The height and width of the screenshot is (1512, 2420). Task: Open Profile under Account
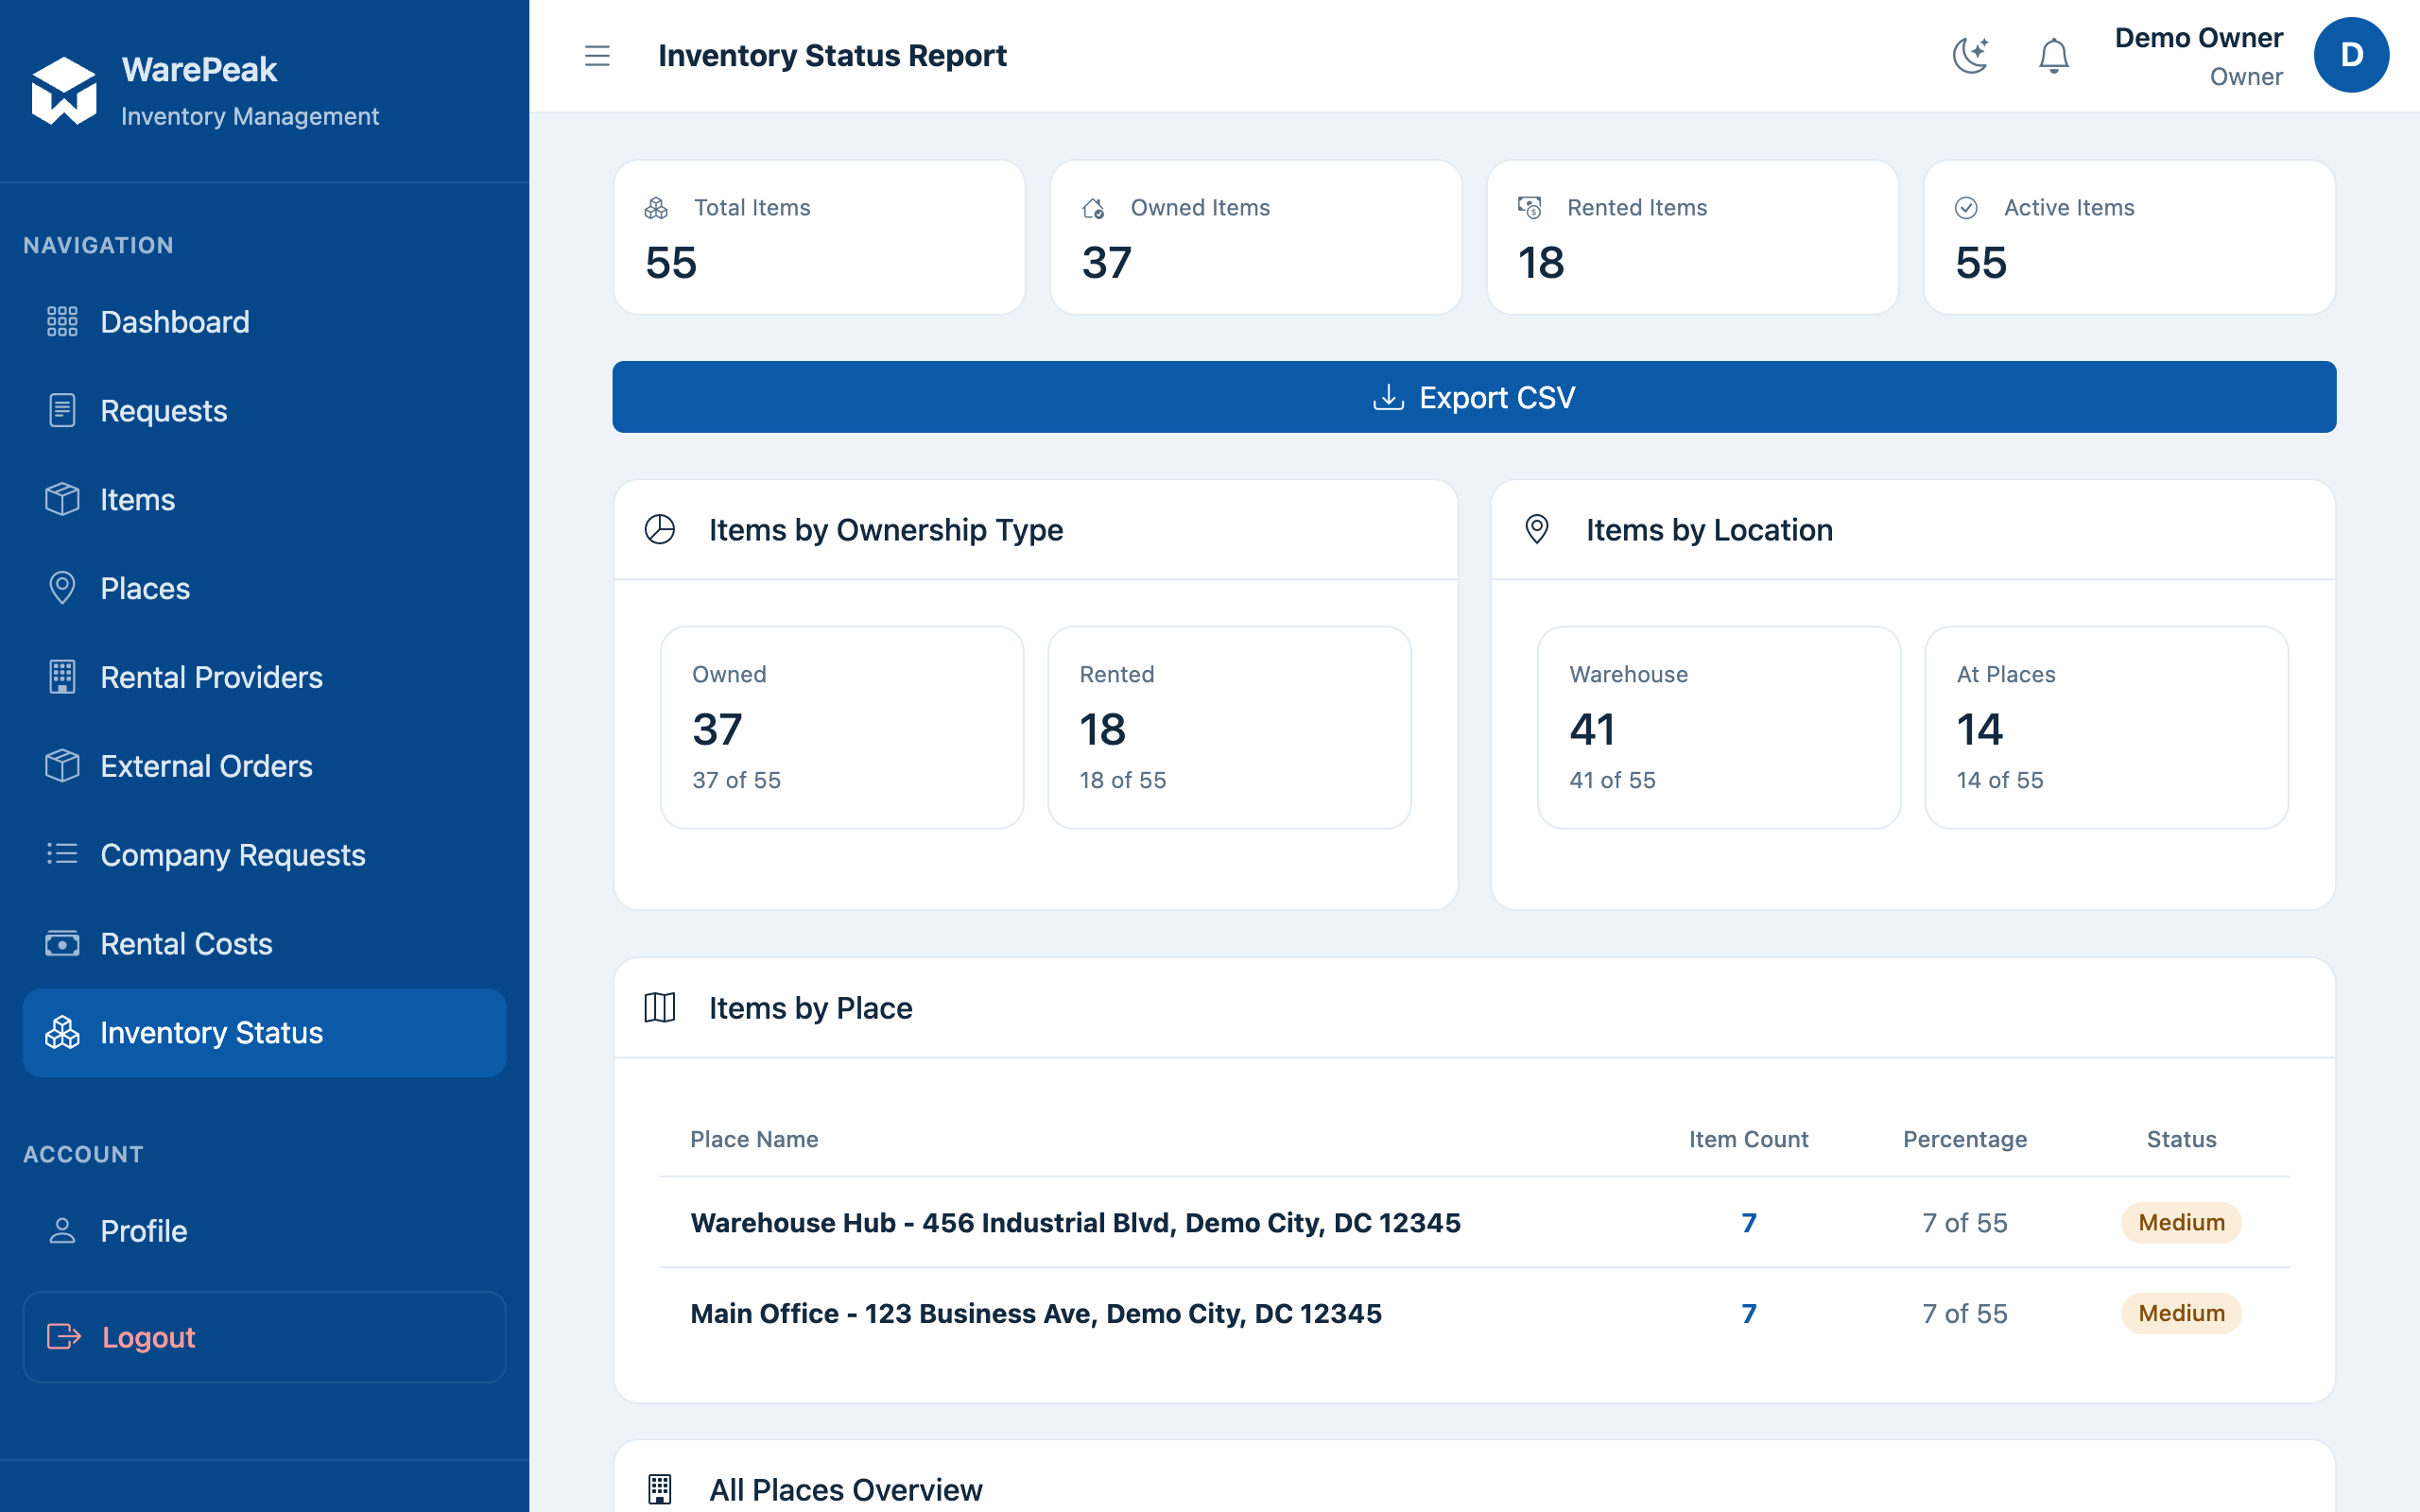[x=264, y=1231]
